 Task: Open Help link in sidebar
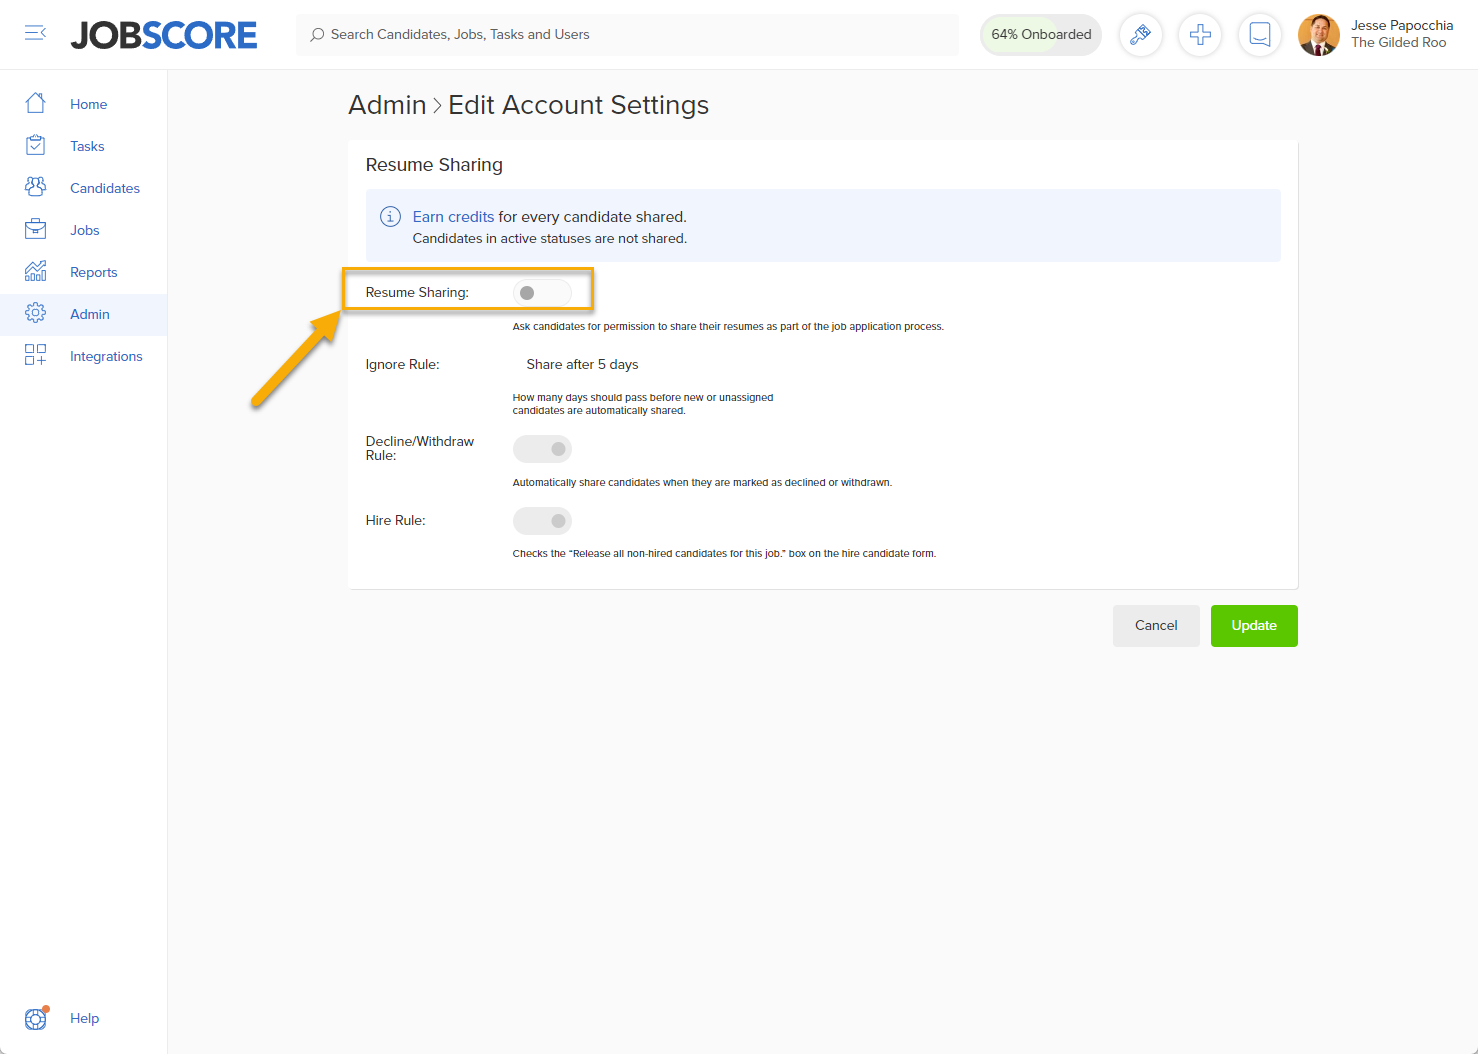(84, 1018)
